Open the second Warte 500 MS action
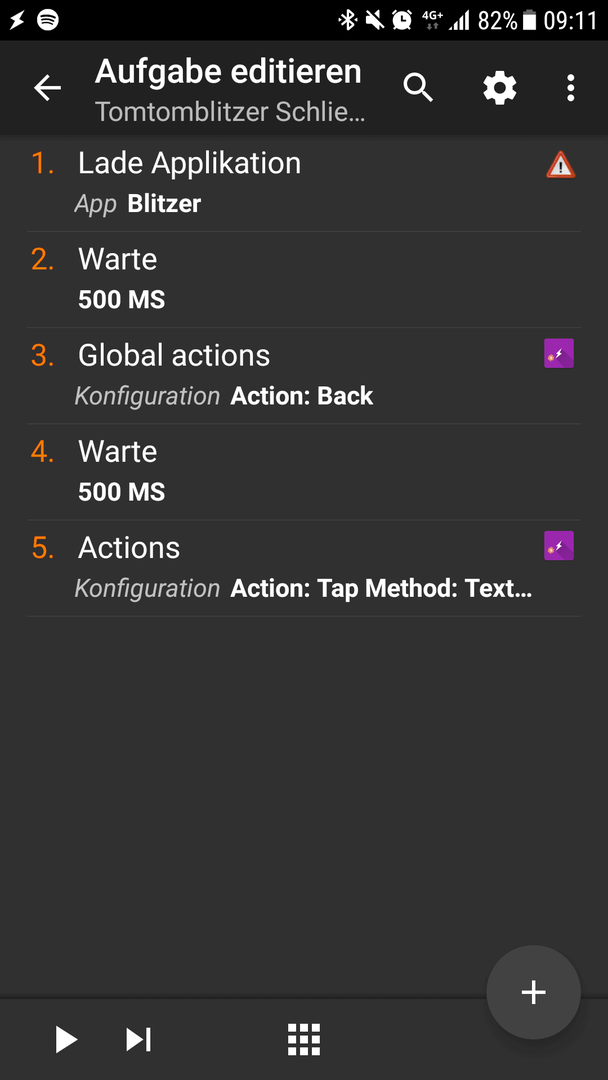The height and width of the screenshot is (1080, 608). tap(304, 472)
